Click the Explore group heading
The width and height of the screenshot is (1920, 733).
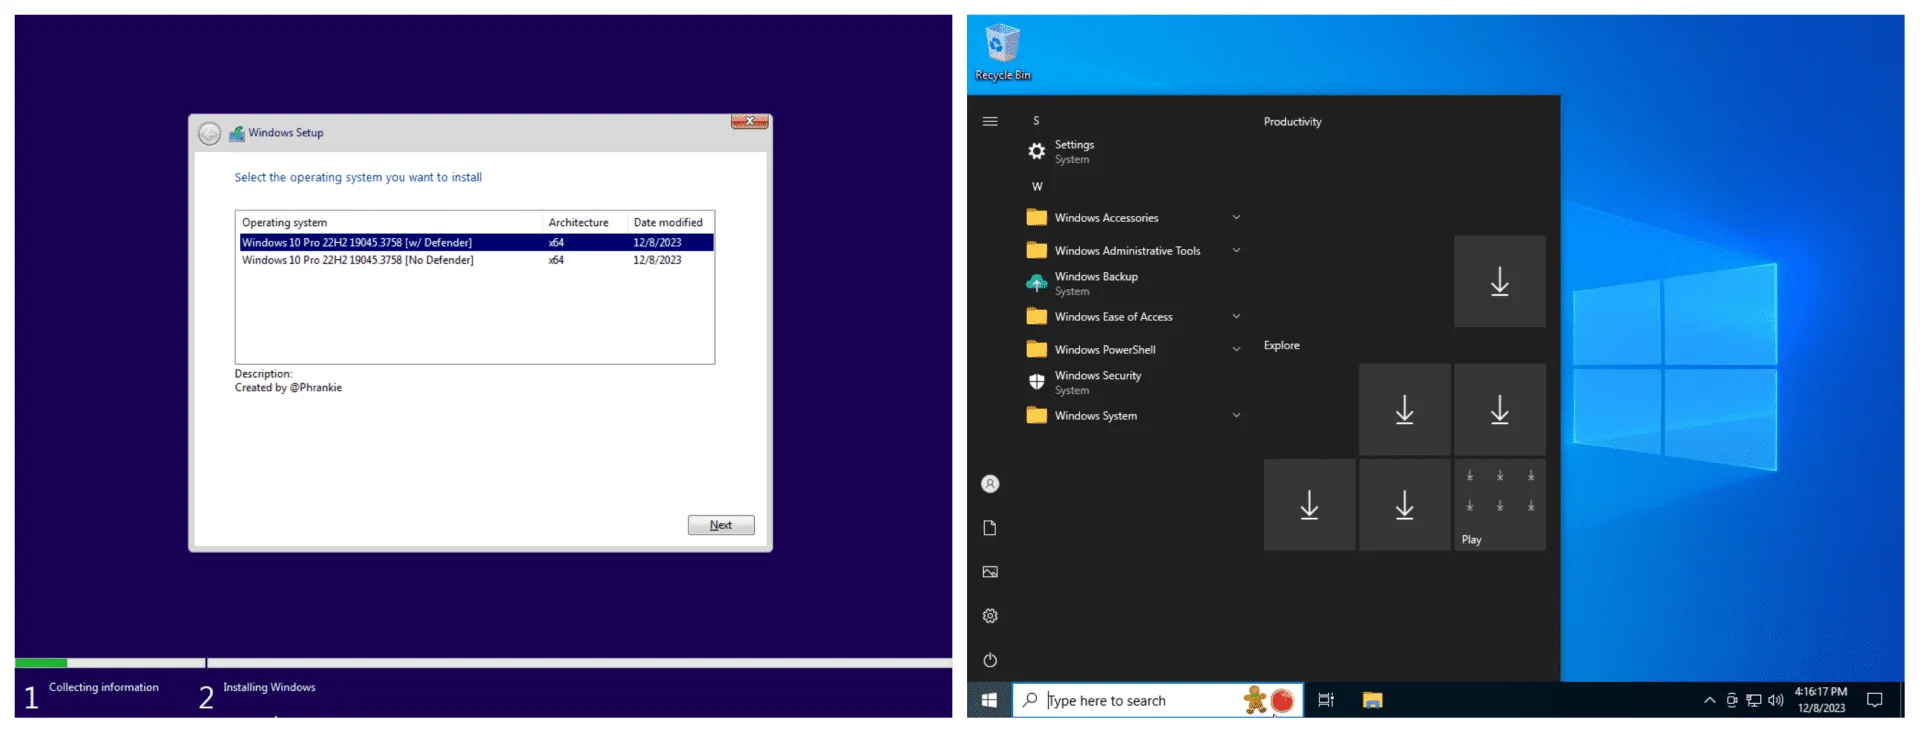tap(1281, 345)
